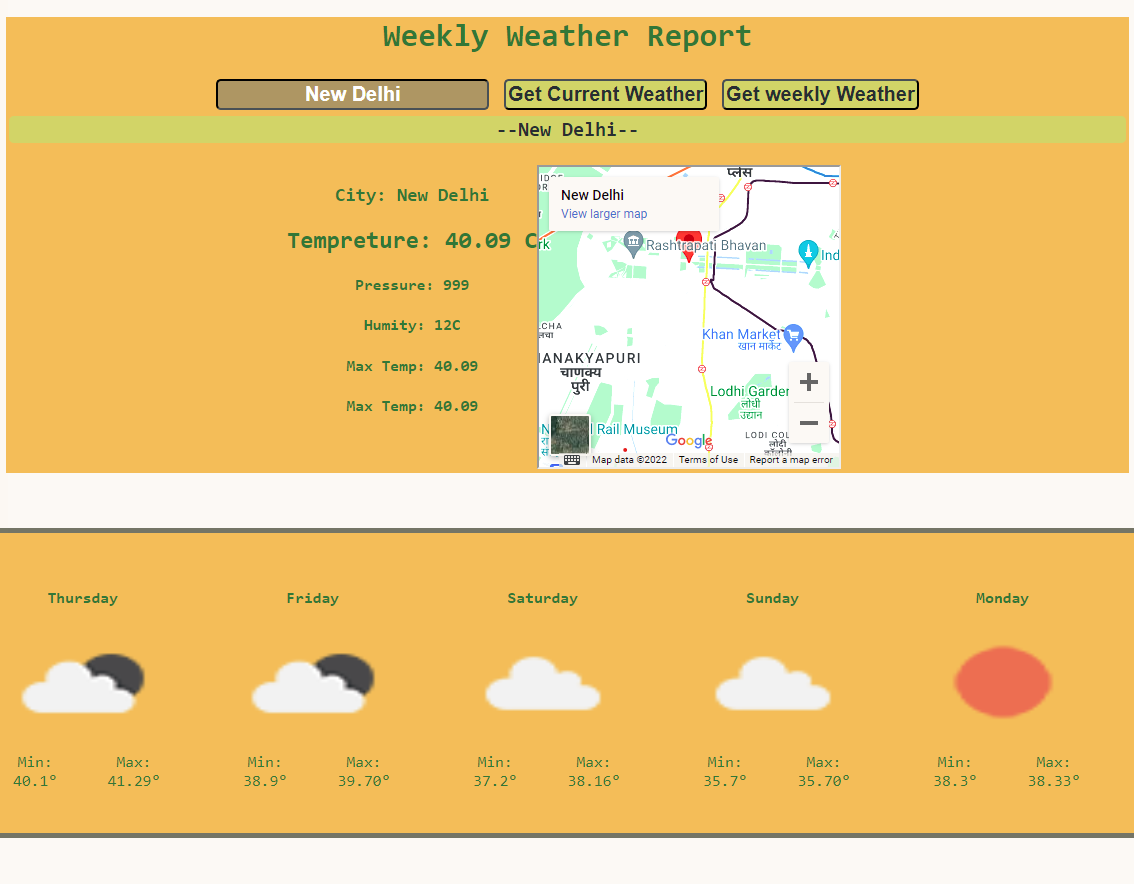Open the View larger map link
The image size is (1134, 884).
tap(603, 214)
